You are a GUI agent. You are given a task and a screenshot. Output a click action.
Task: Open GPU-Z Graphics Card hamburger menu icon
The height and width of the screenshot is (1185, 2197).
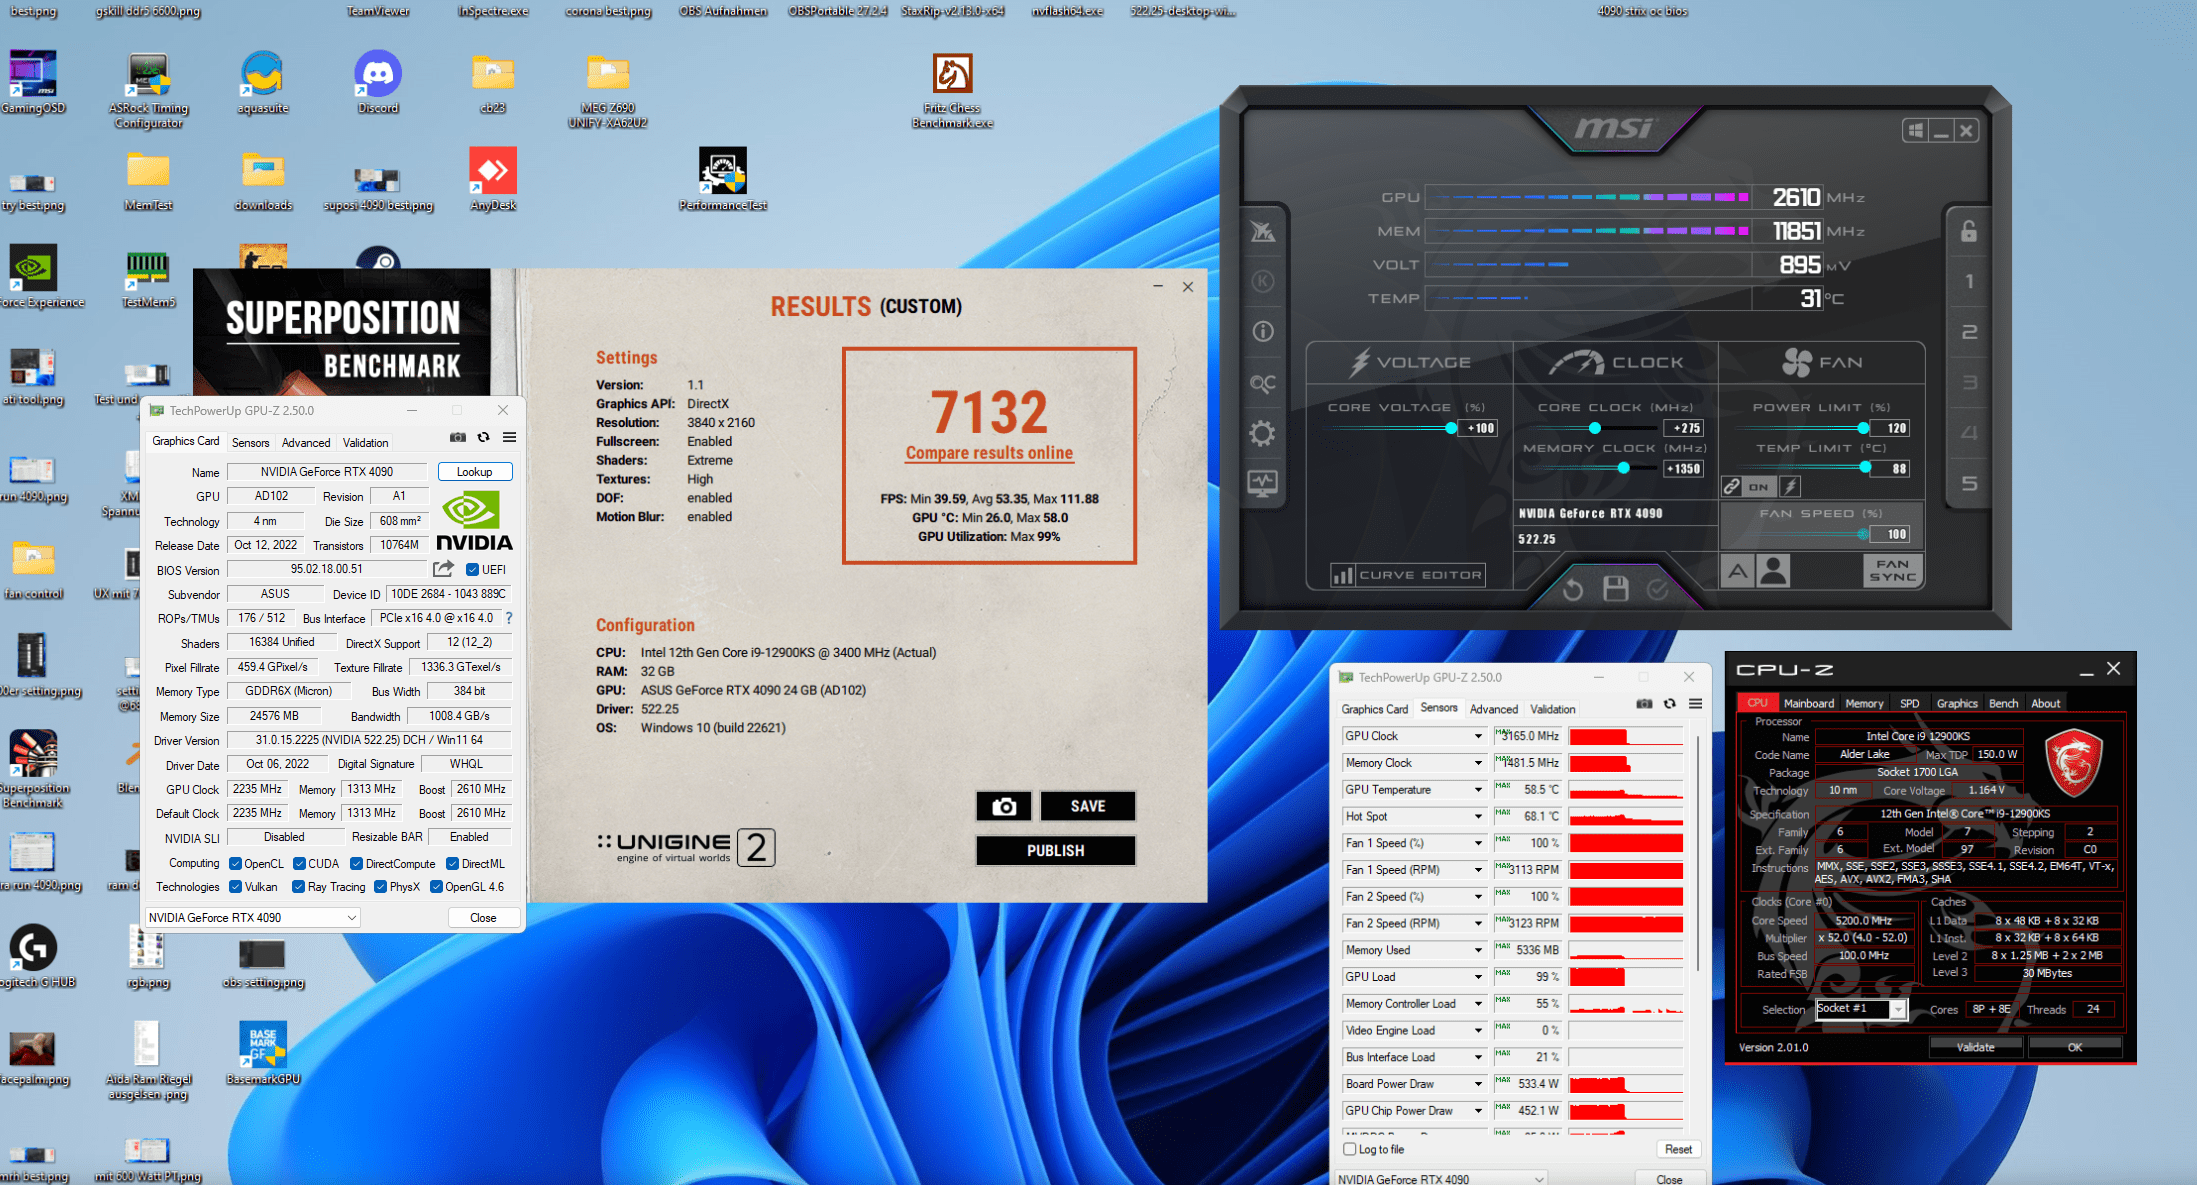pyautogui.click(x=510, y=437)
